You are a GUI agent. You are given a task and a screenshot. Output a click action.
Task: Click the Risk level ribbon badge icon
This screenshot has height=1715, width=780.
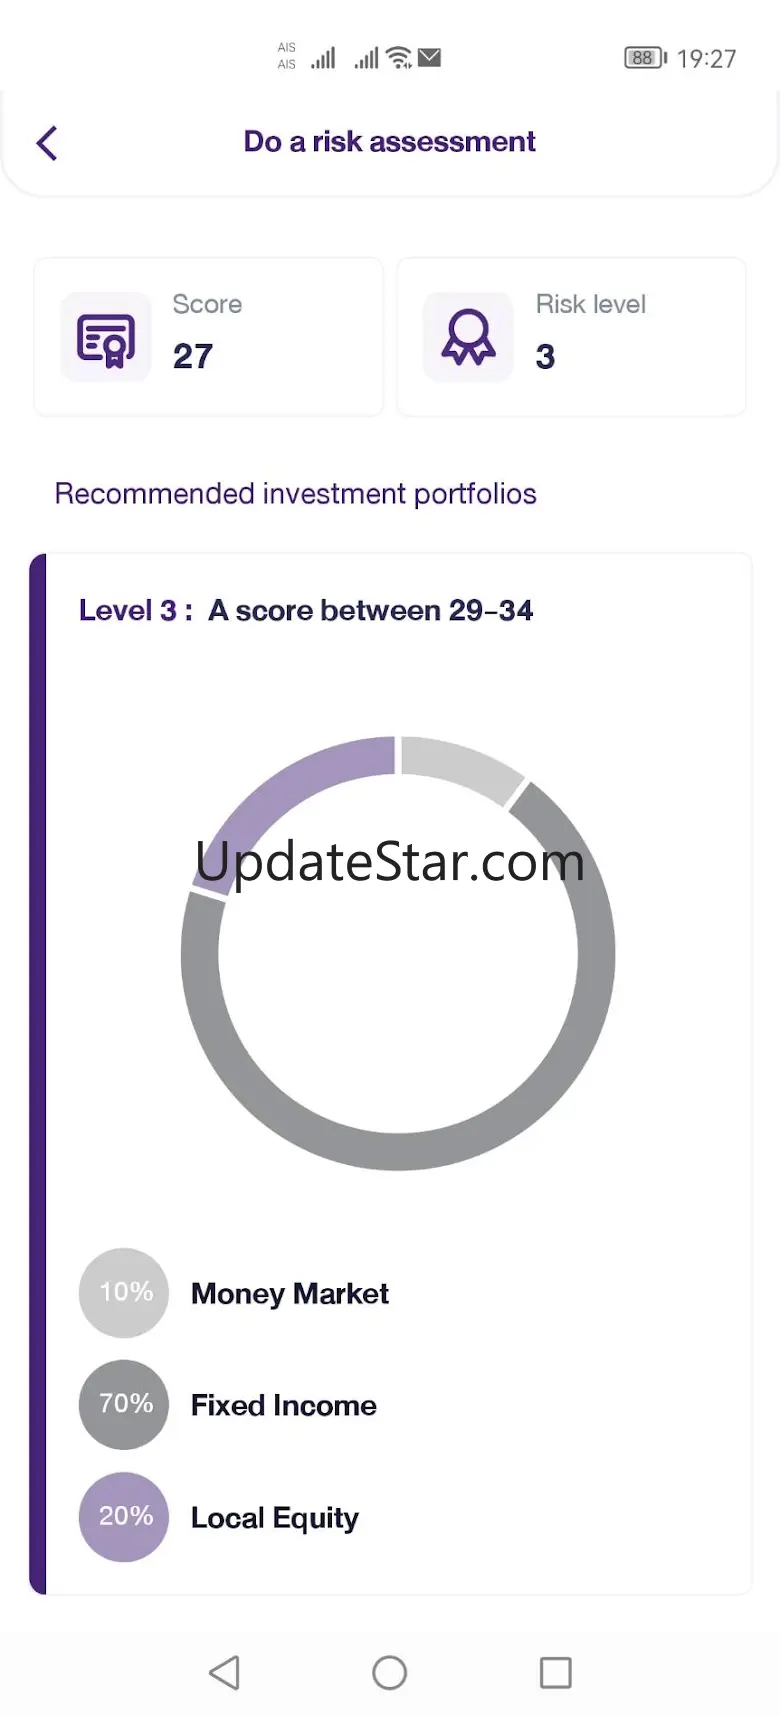click(468, 337)
